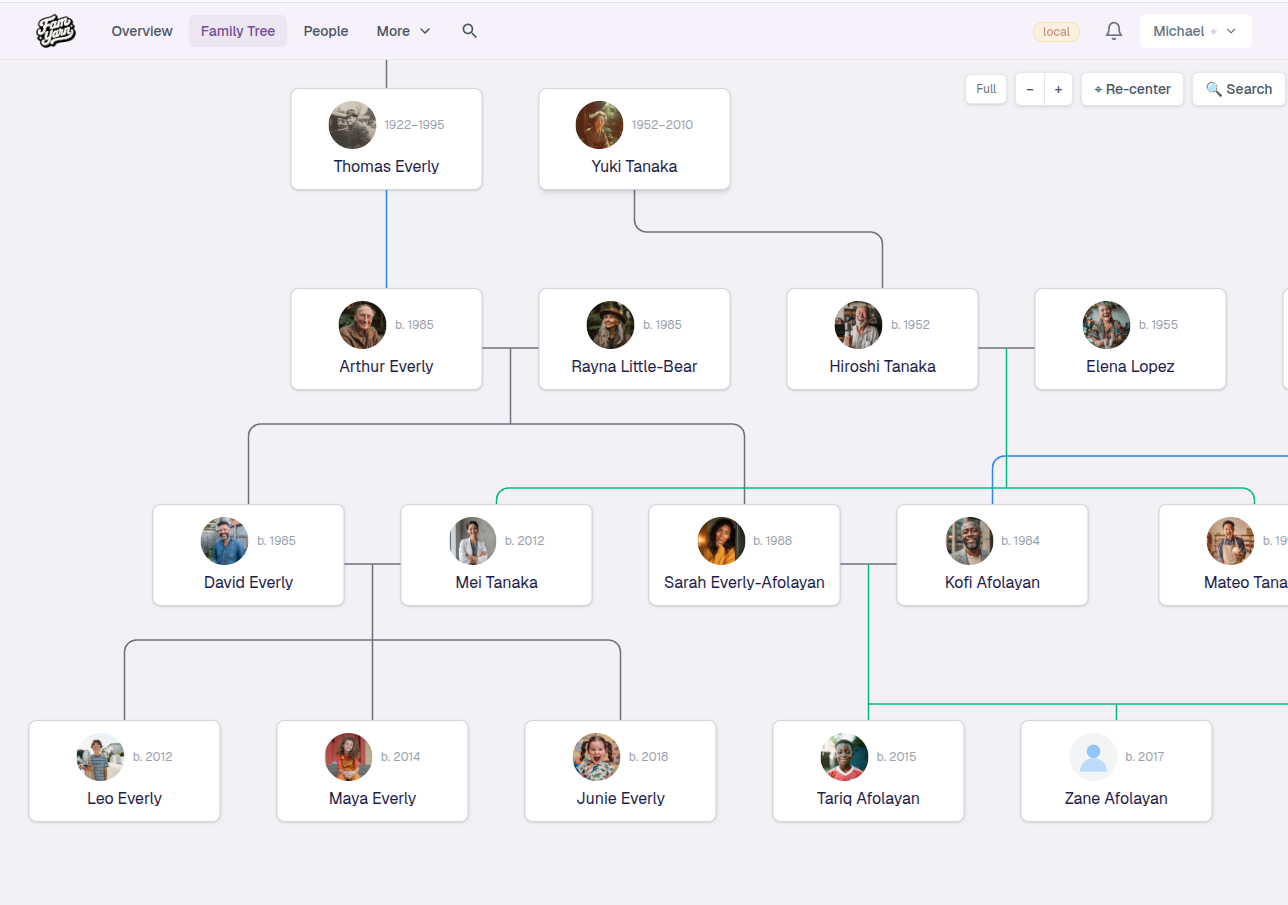Click the Full view button

(x=986, y=89)
